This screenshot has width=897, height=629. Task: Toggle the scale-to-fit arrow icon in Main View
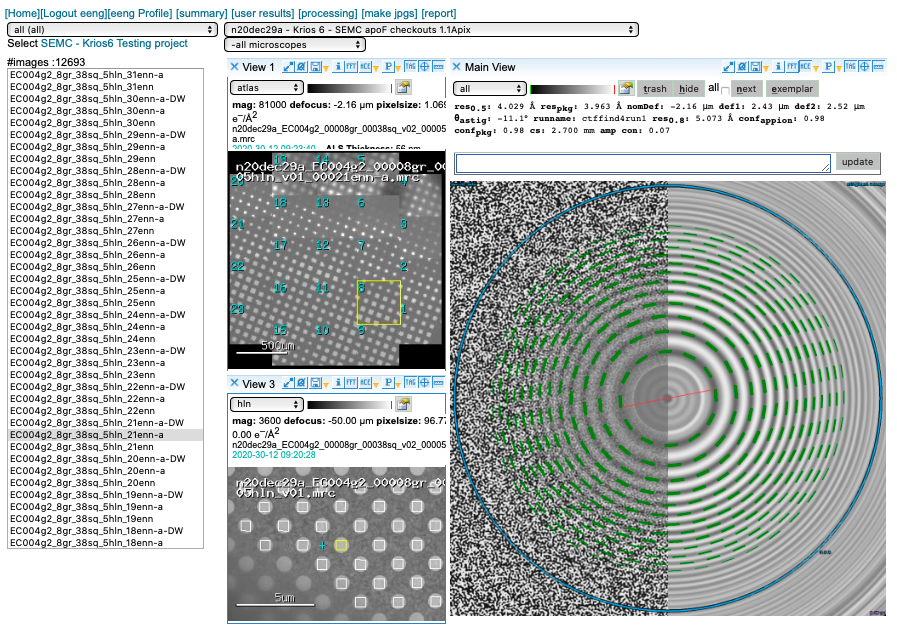(x=728, y=67)
